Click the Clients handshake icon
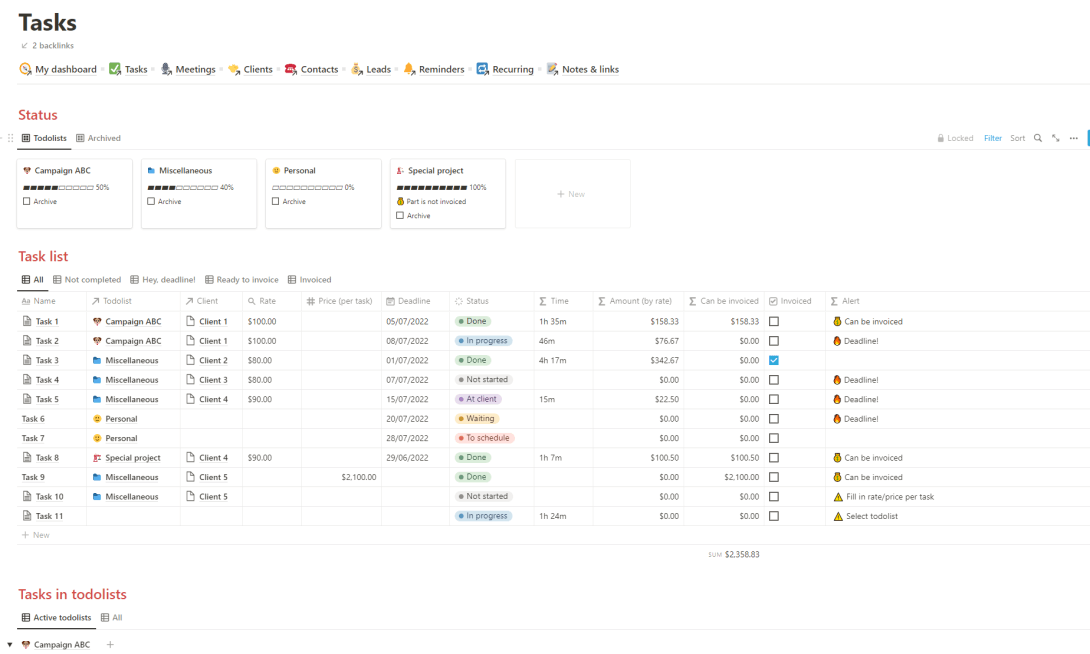 coord(234,69)
